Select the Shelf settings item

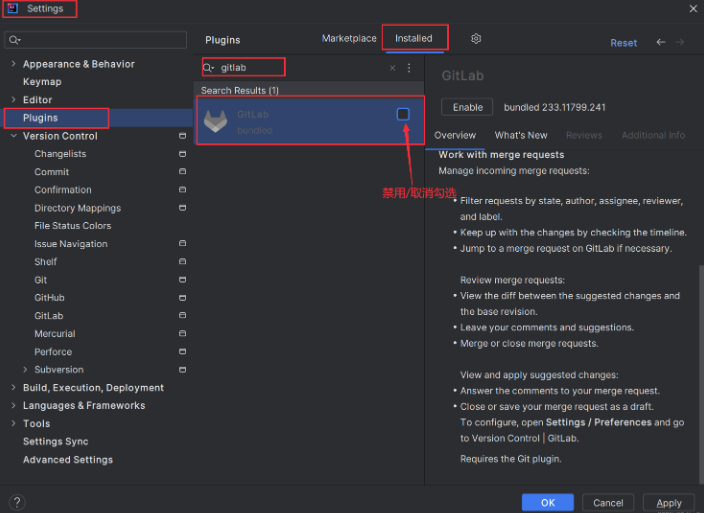coord(45,261)
